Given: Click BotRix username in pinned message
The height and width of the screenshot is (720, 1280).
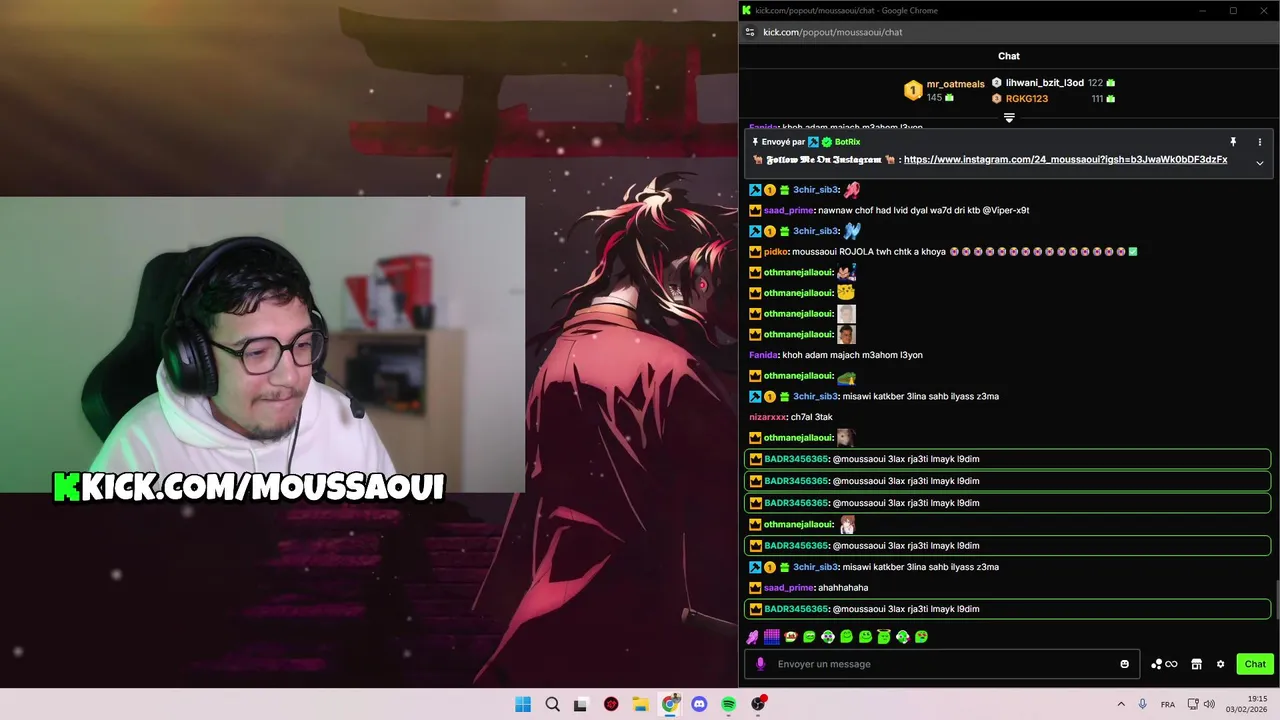Looking at the screenshot, I should click(x=847, y=142).
